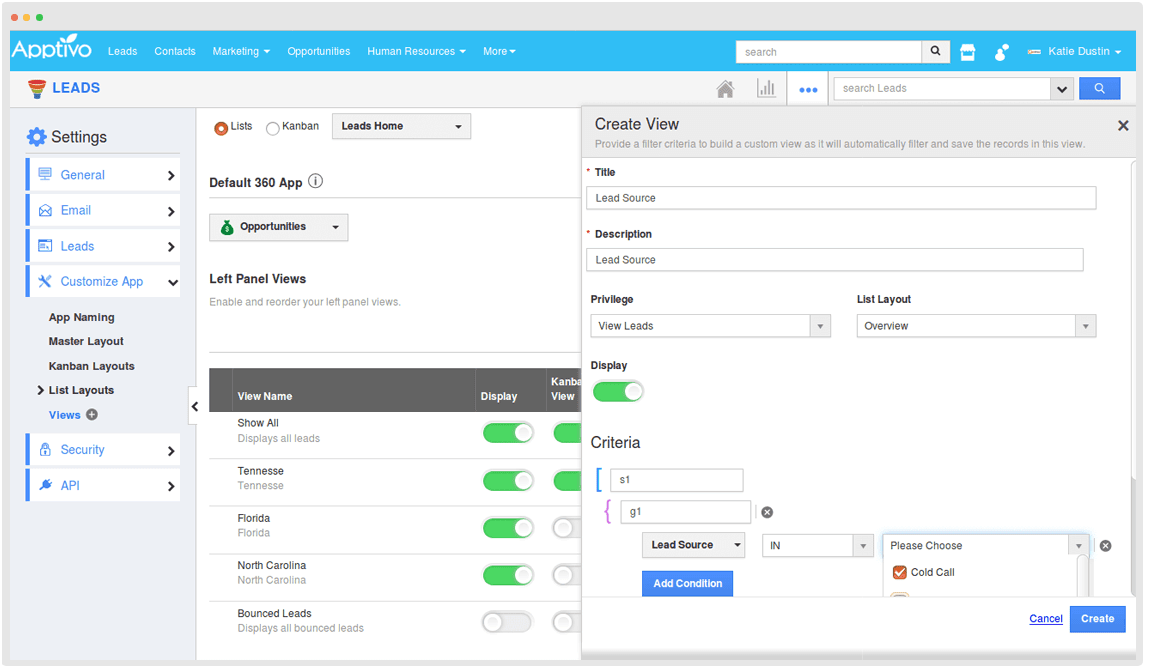Viewport: 1150px width, 670px height.
Task: Open Master Layout settings
Action: pos(86,342)
